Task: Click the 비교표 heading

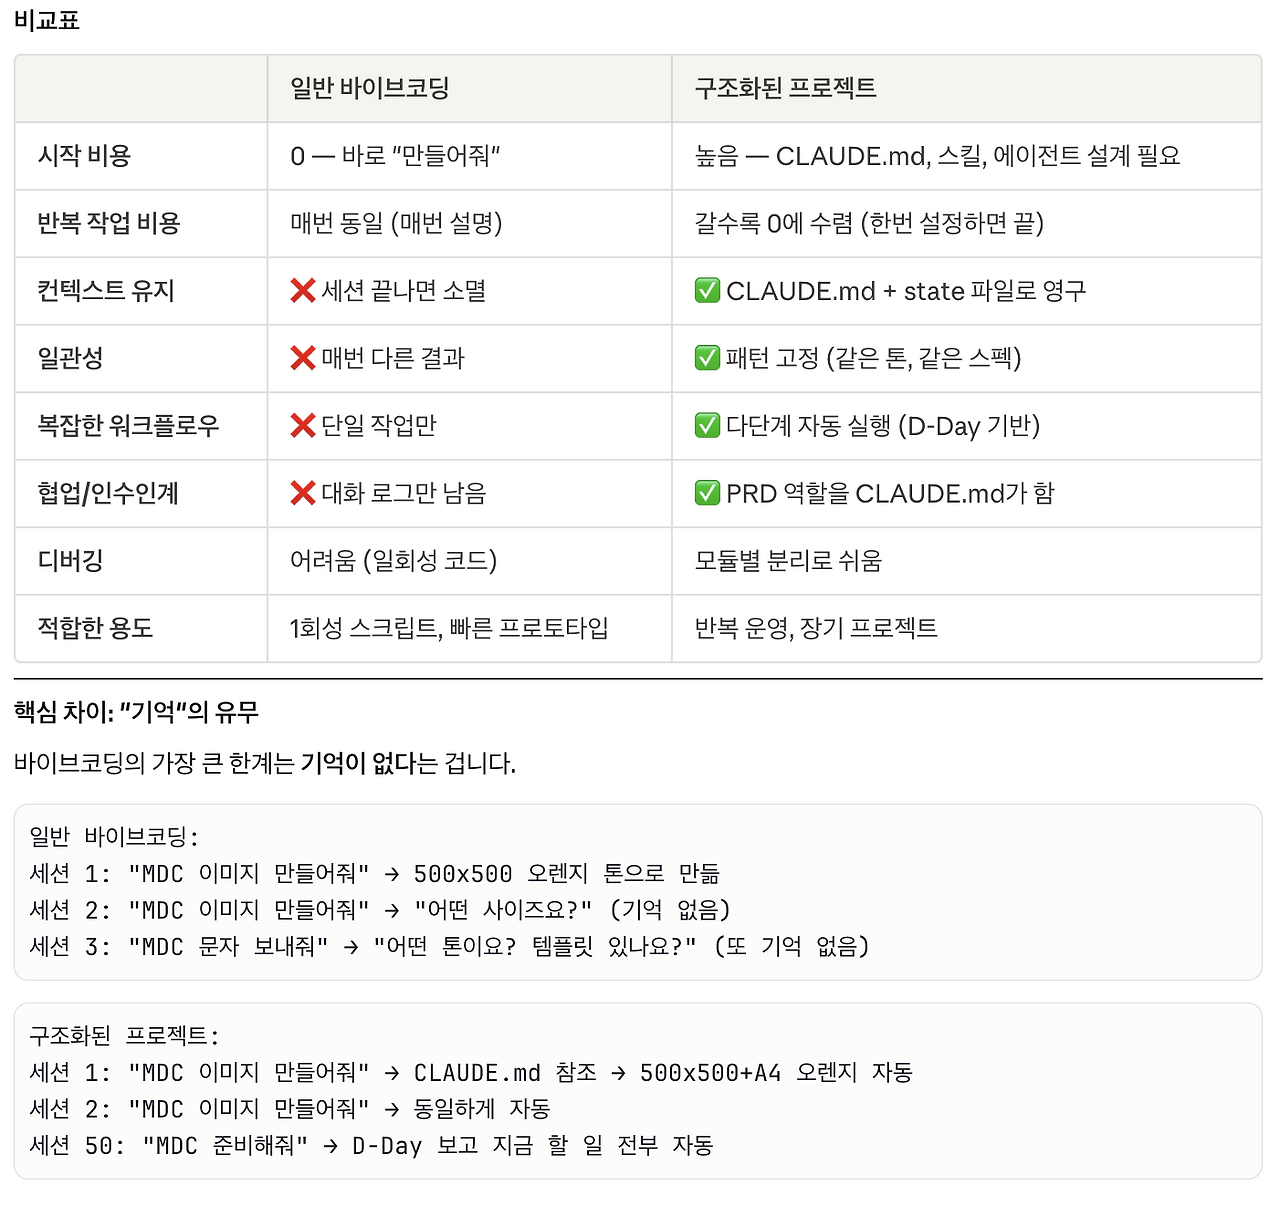Action: point(47,20)
